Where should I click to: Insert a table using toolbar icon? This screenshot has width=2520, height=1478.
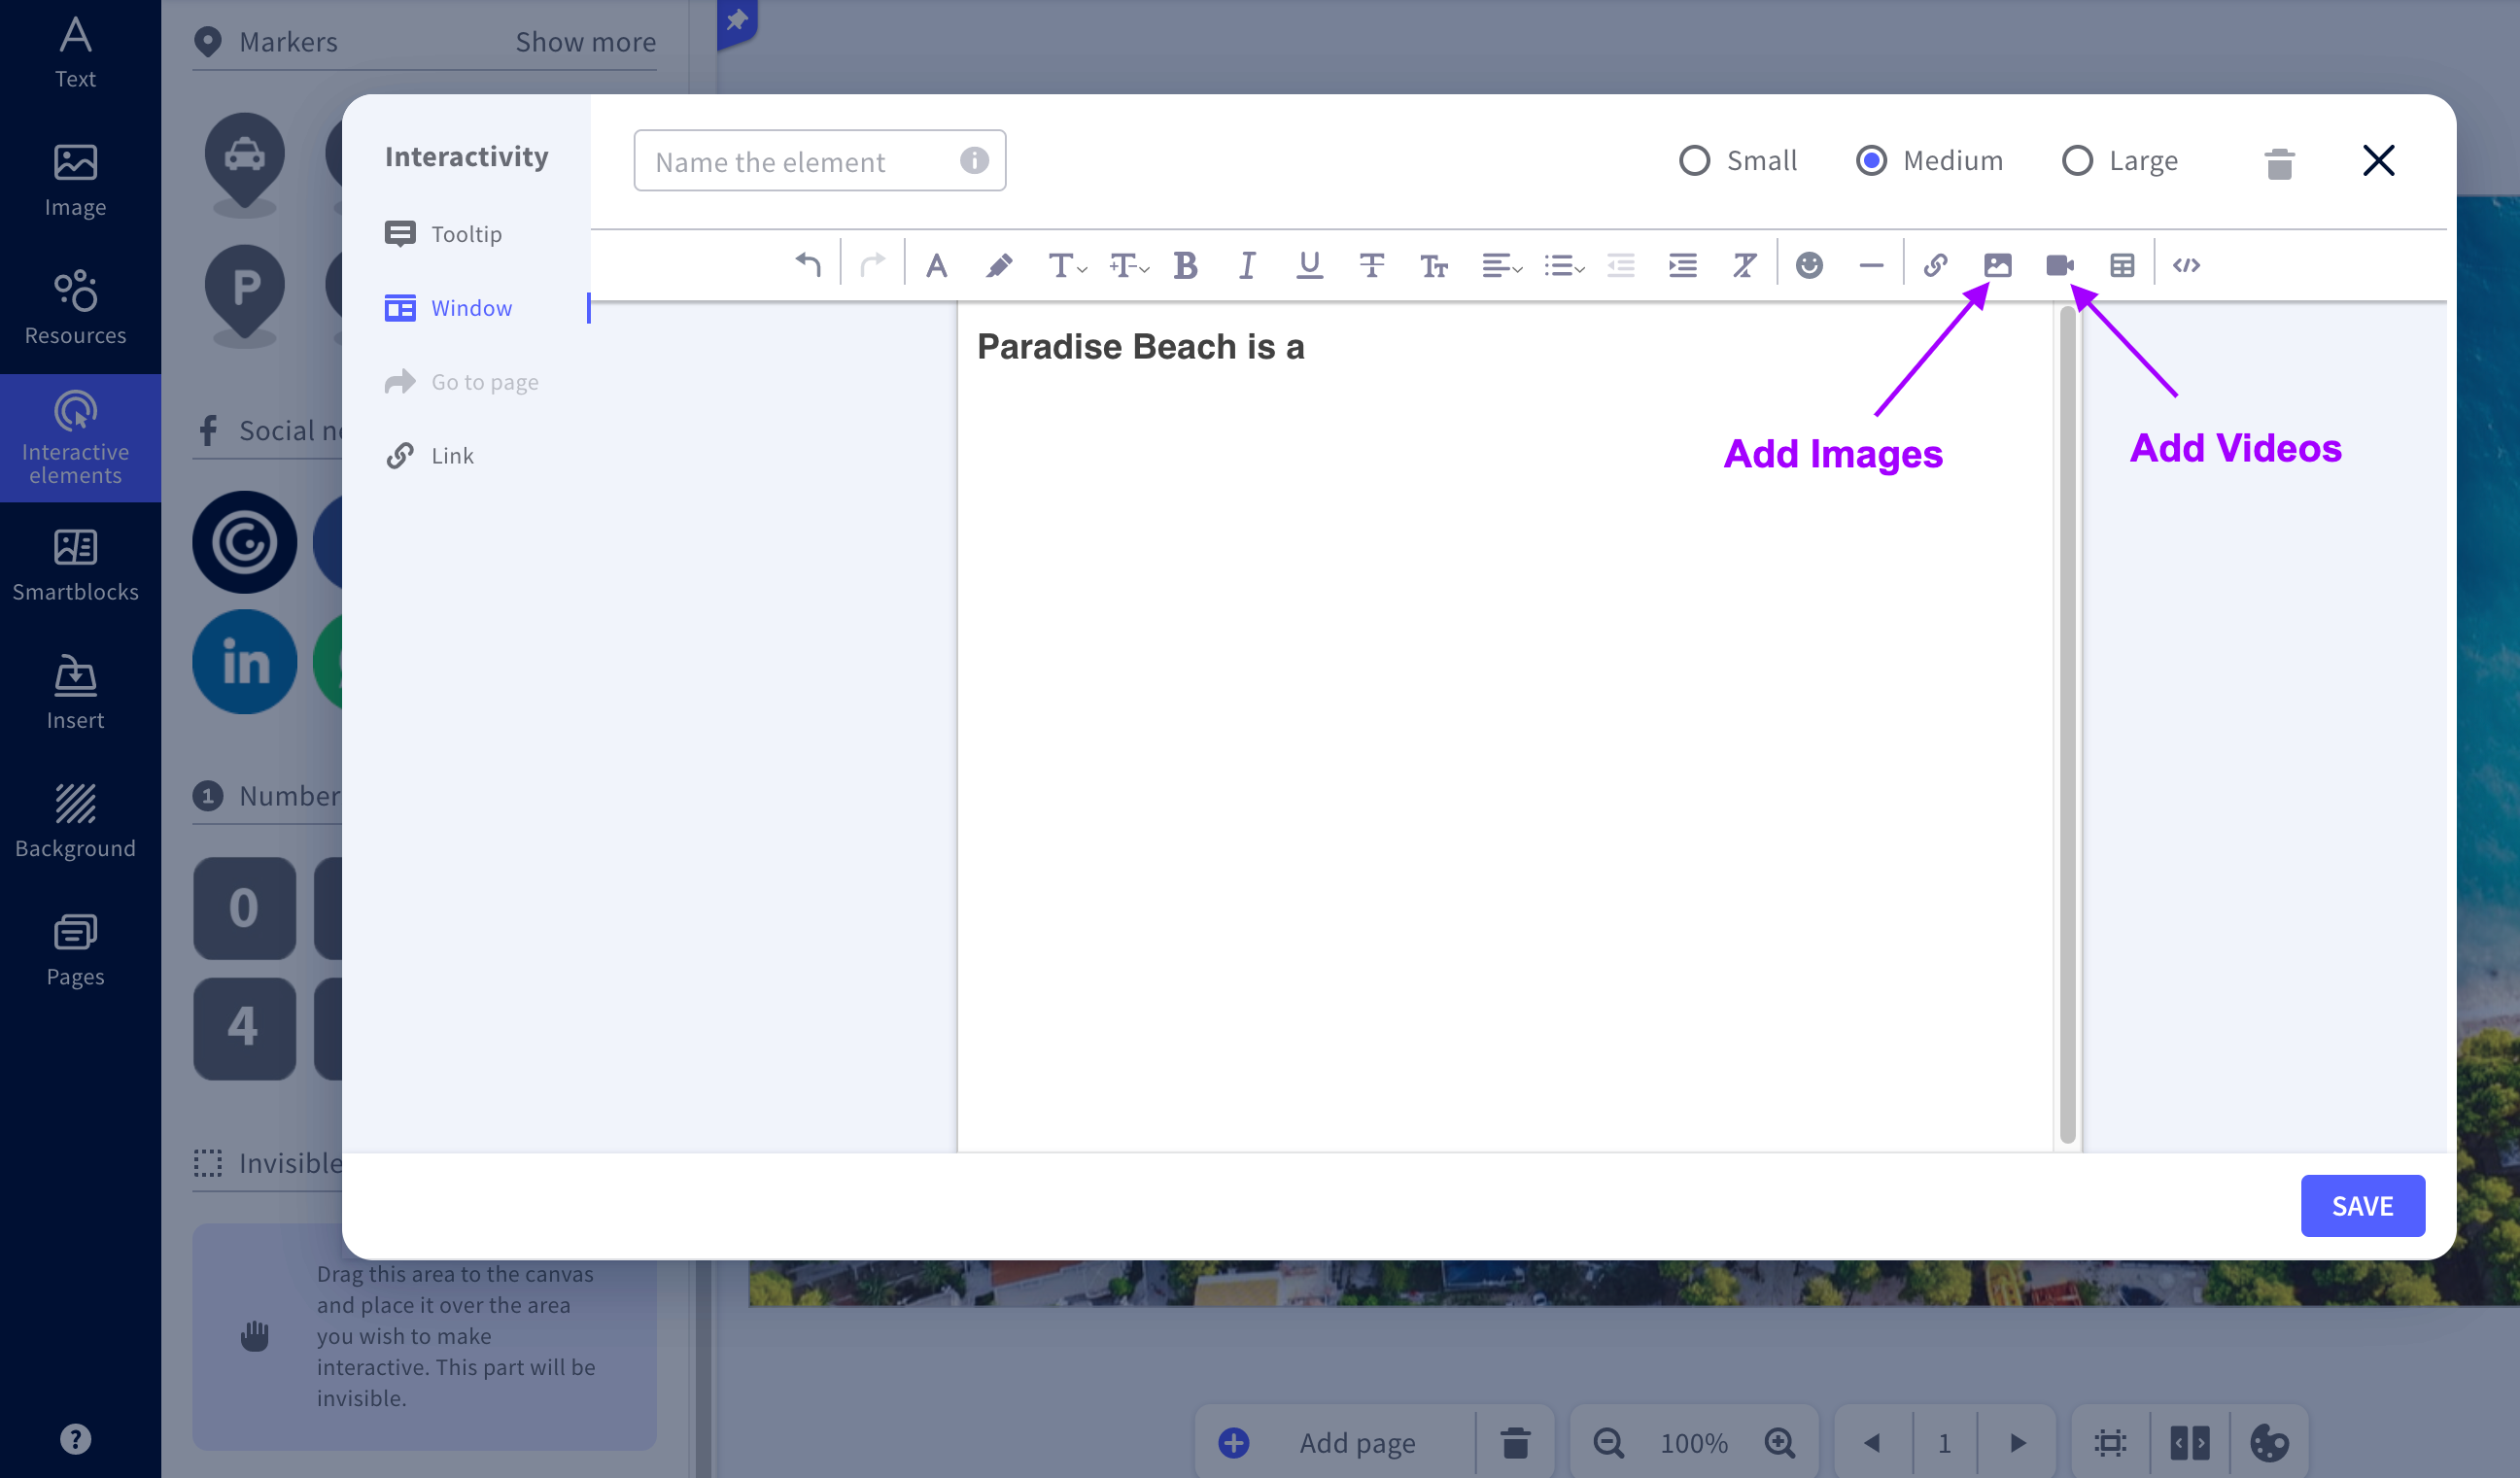[x=2122, y=265]
